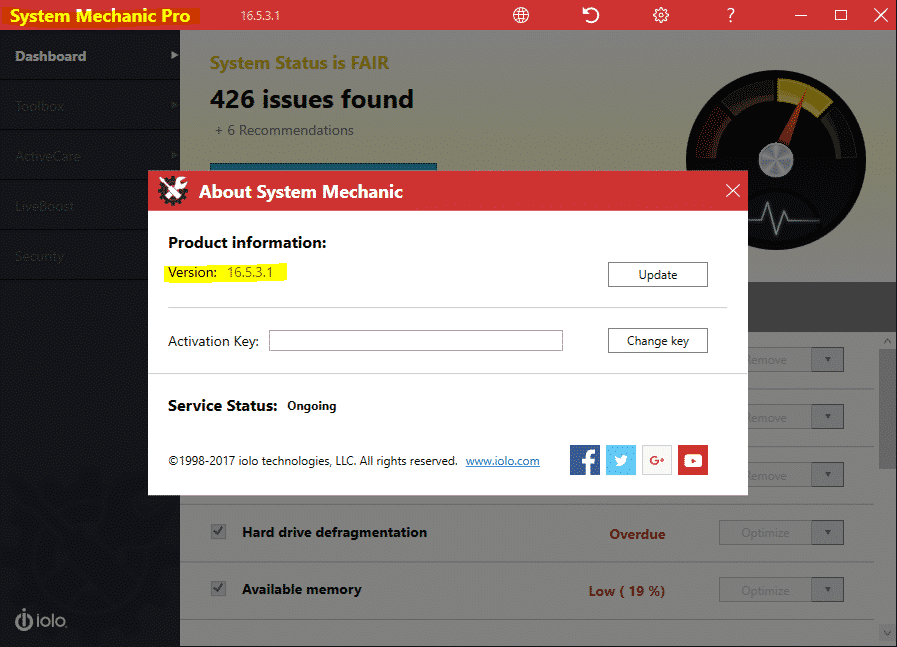Click Optimize for Available memory
The width and height of the screenshot is (897, 647).
(765, 590)
